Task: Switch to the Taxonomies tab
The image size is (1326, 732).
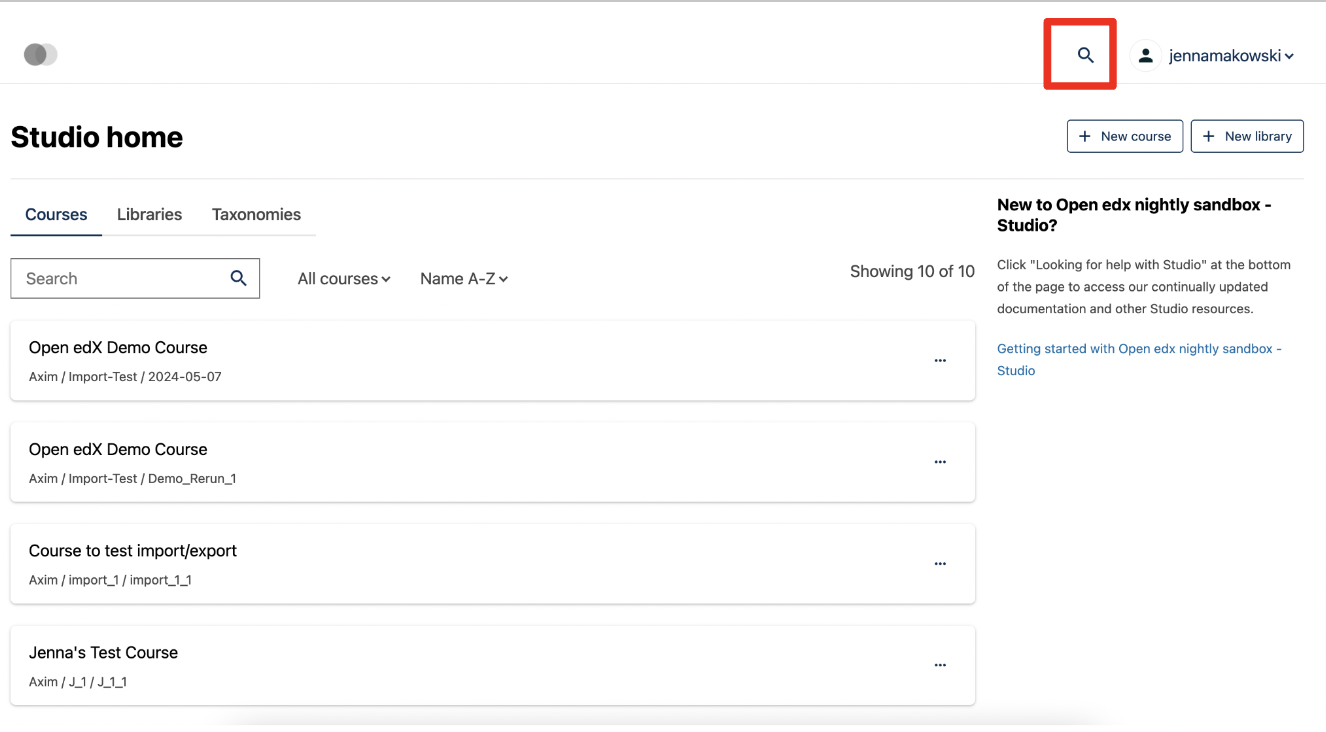Action: (x=256, y=215)
